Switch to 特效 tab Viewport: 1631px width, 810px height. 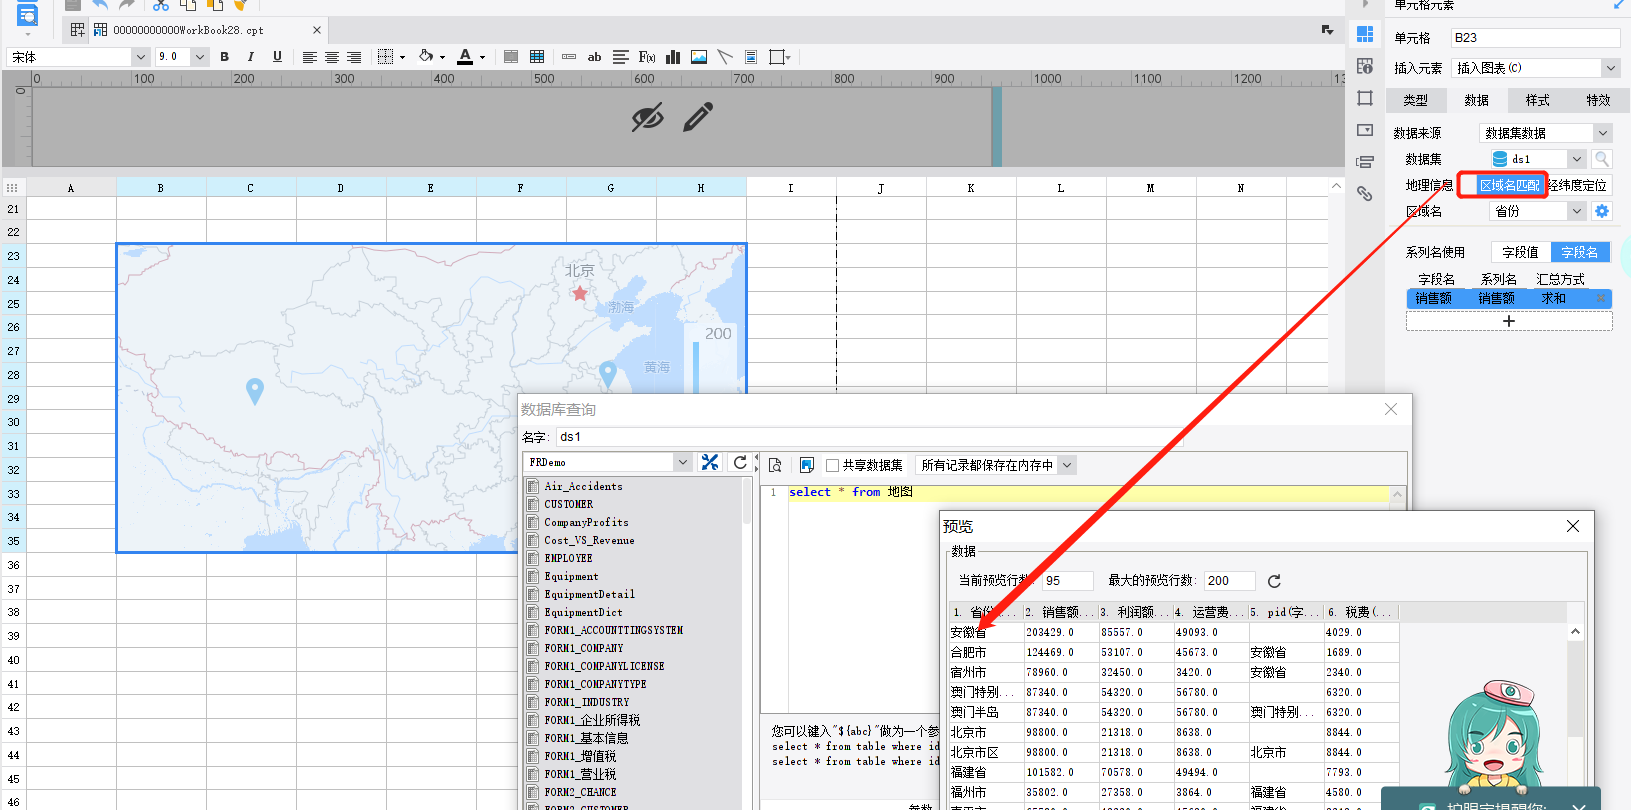pos(1598,100)
